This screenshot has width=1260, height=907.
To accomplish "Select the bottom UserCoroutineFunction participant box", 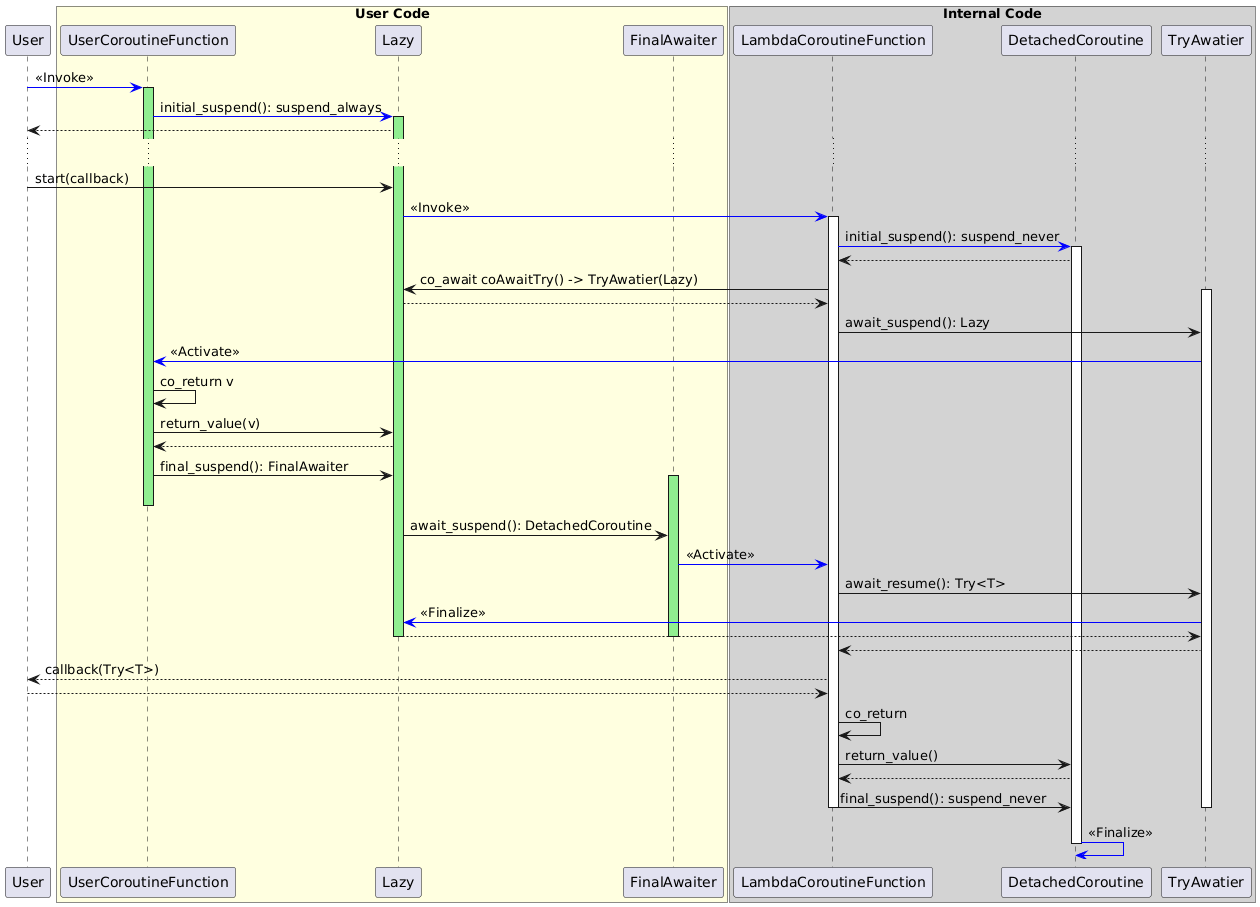I will (148, 882).
